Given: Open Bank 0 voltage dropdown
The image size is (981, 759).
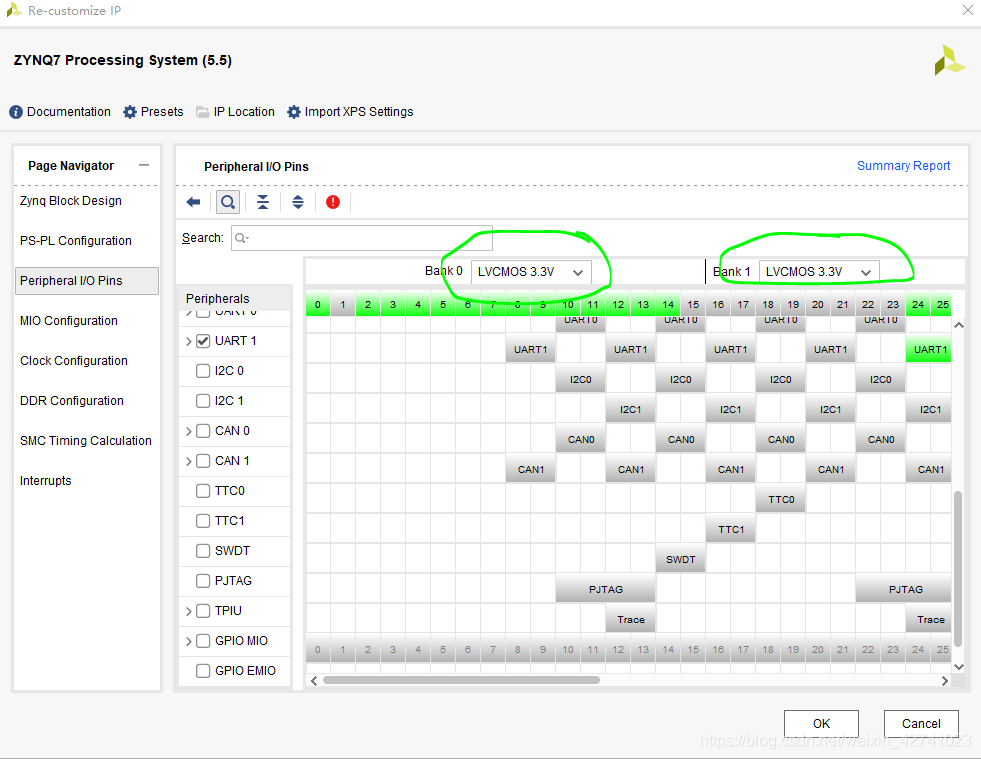Looking at the screenshot, I should [x=531, y=272].
